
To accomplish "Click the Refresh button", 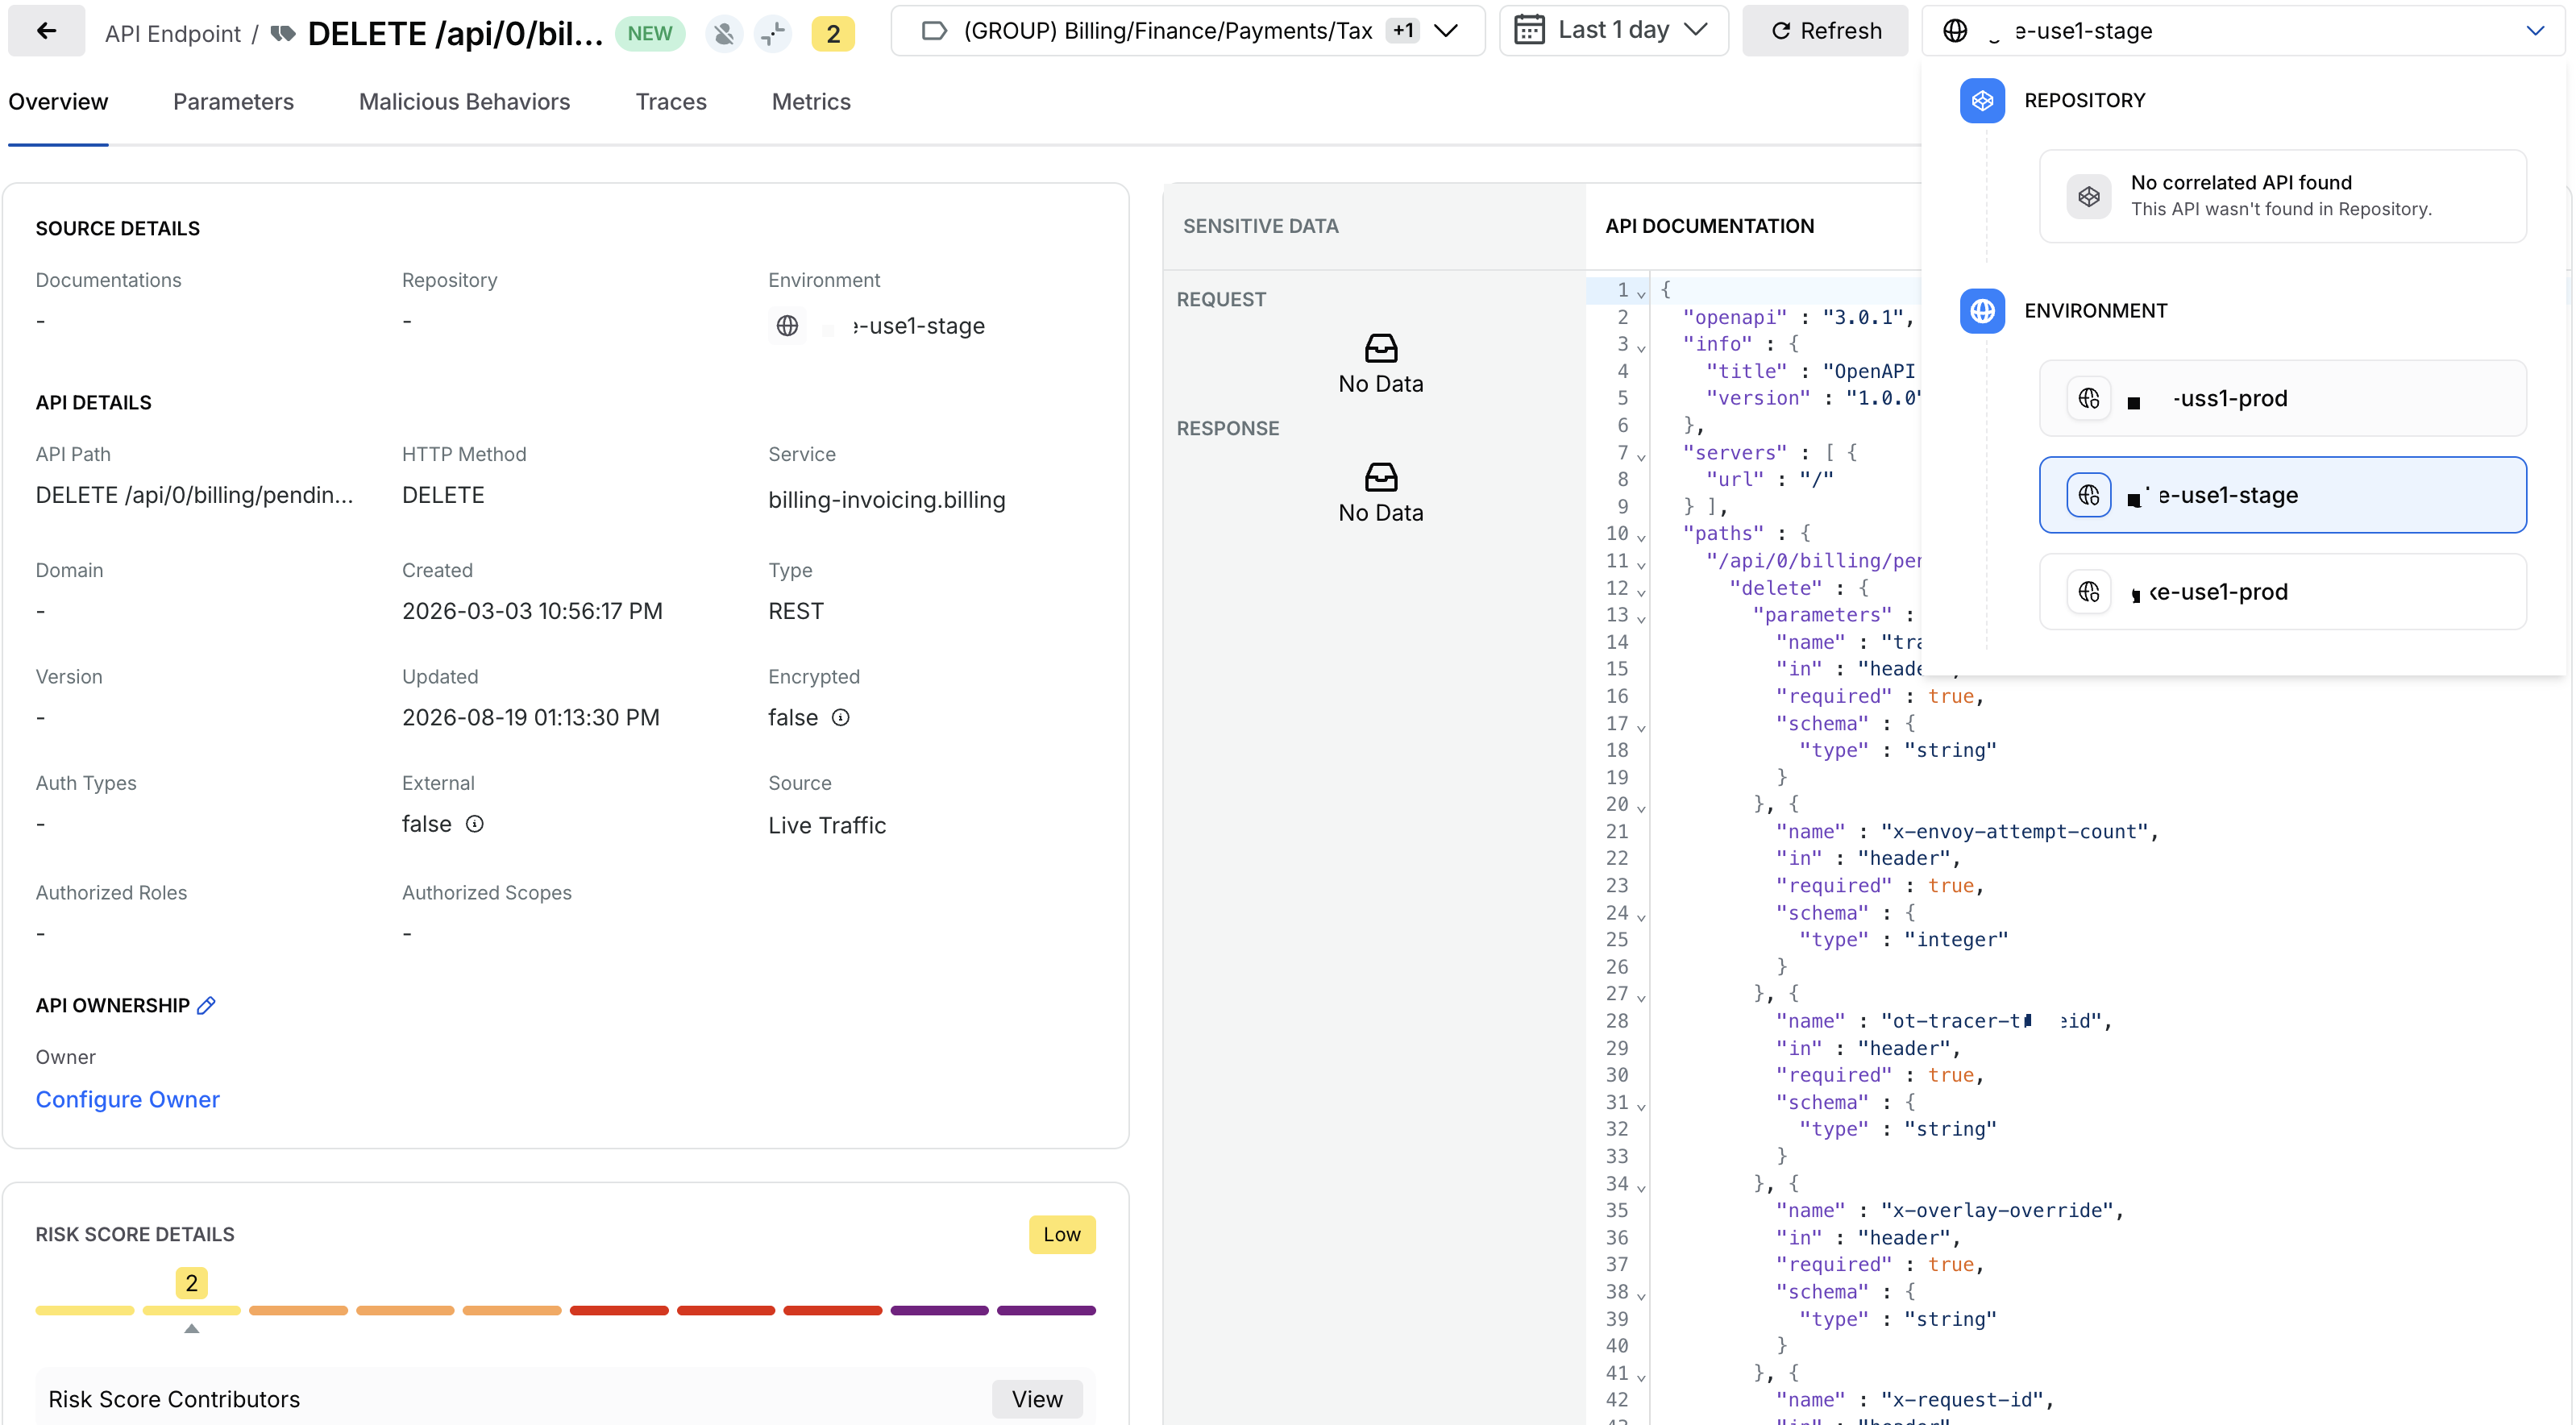I will coord(1825,31).
